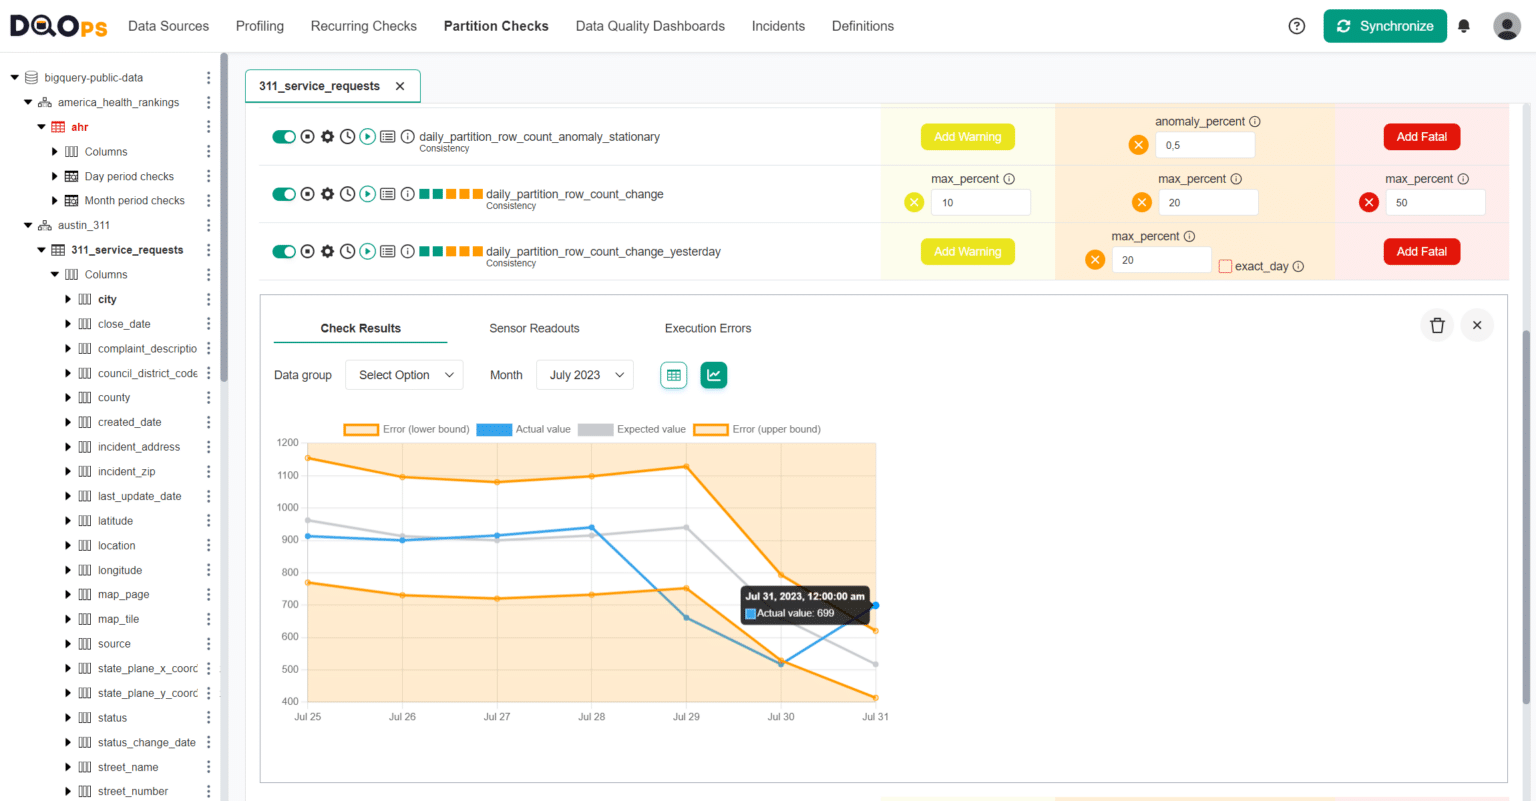
Task: Open the help icon
Action: coord(1296,26)
